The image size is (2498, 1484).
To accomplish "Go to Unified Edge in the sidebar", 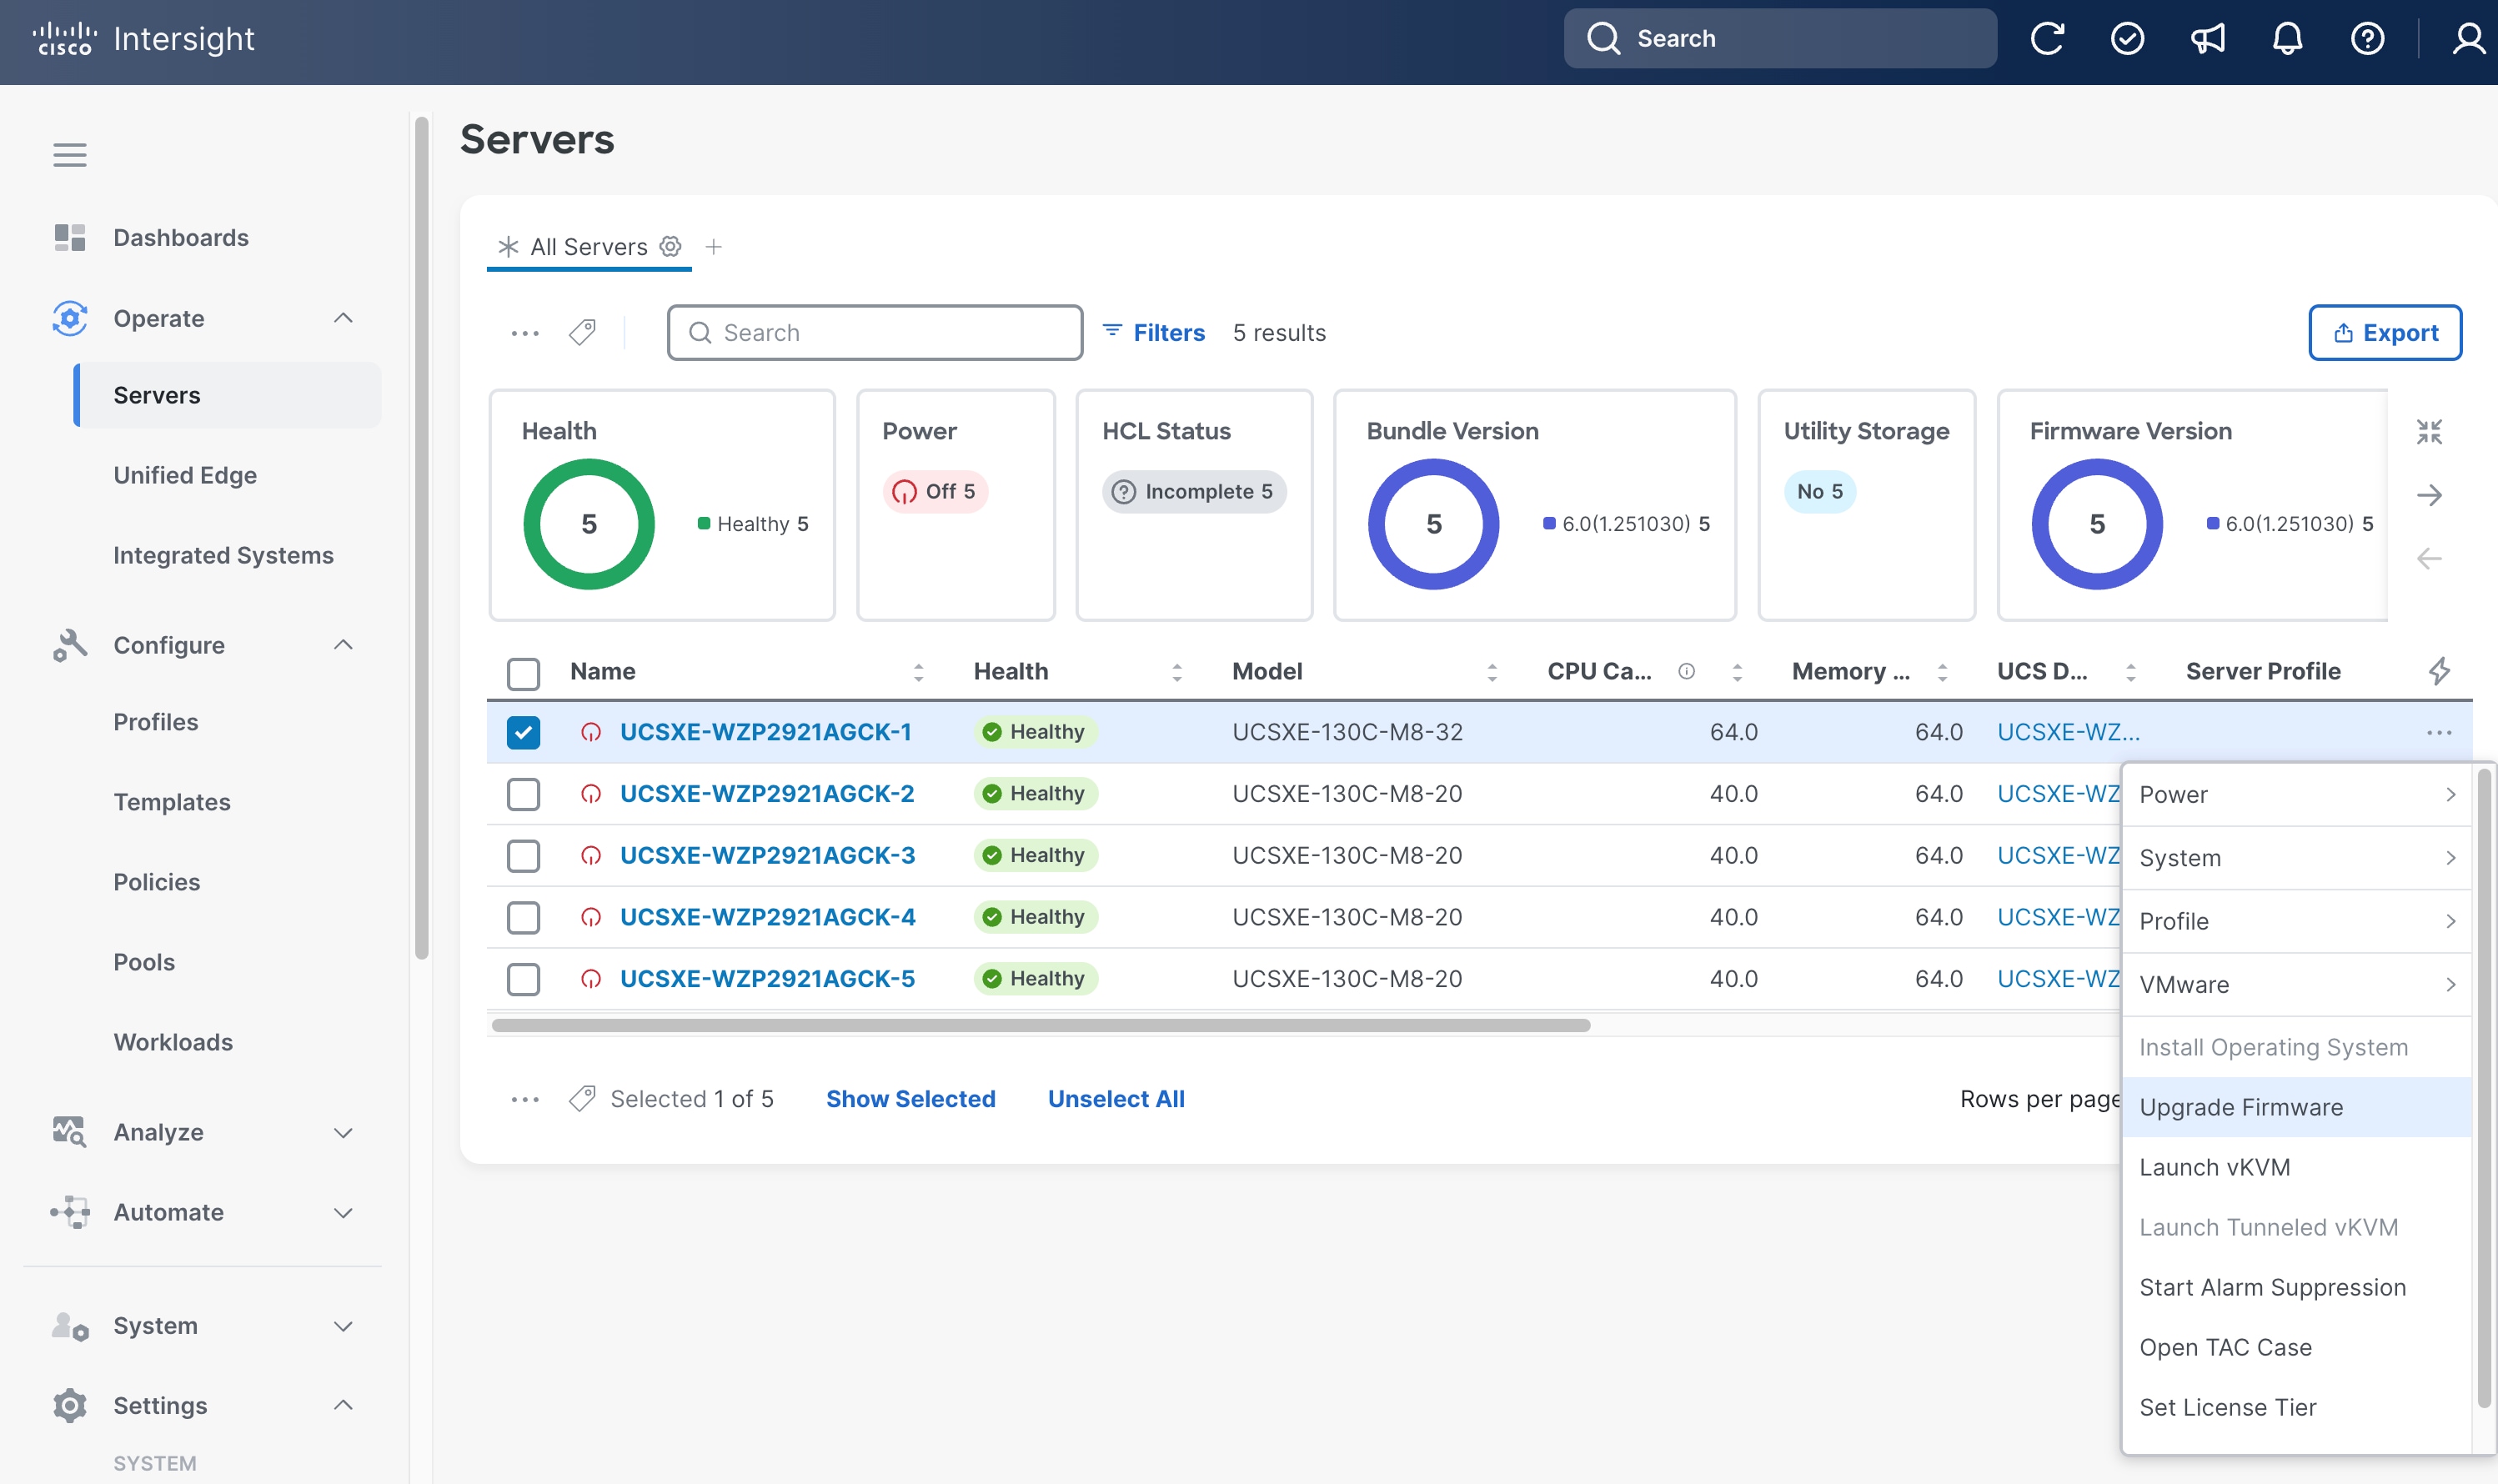I will [x=185, y=475].
